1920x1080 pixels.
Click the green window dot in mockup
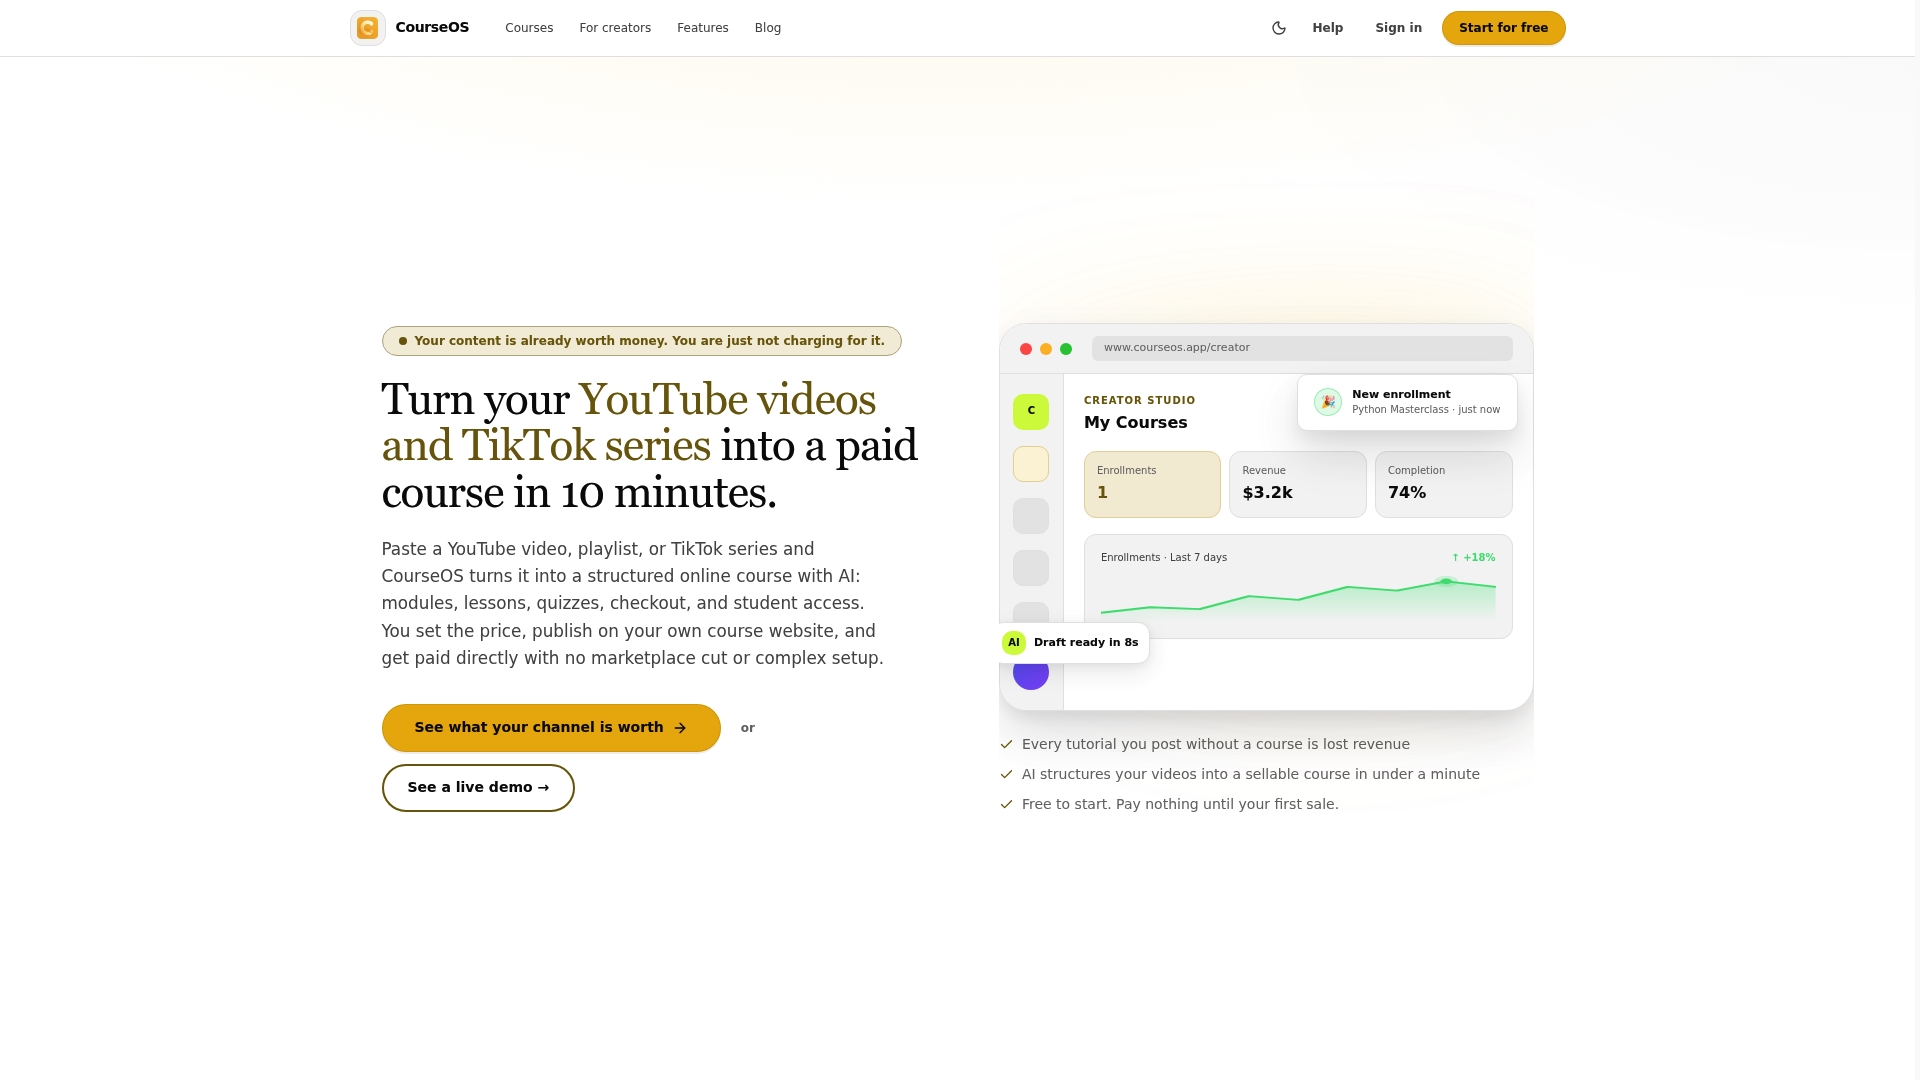(x=1066, y=349)
